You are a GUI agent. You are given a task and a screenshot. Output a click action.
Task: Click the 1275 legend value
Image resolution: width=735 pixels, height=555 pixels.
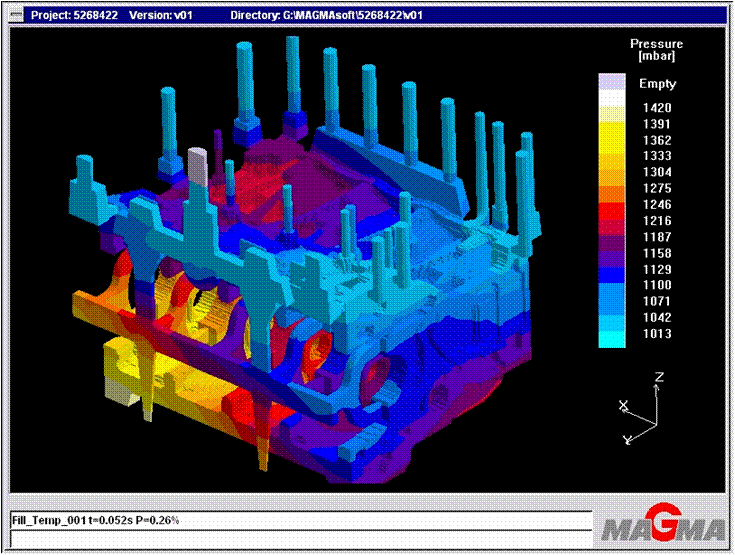[657, 188]
